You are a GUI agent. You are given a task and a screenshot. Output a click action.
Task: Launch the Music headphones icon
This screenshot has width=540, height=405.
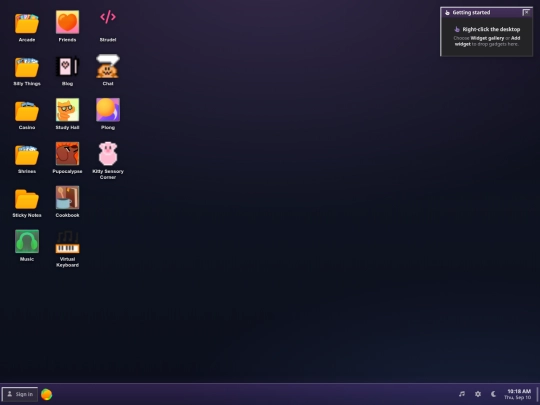click(27, 241)
